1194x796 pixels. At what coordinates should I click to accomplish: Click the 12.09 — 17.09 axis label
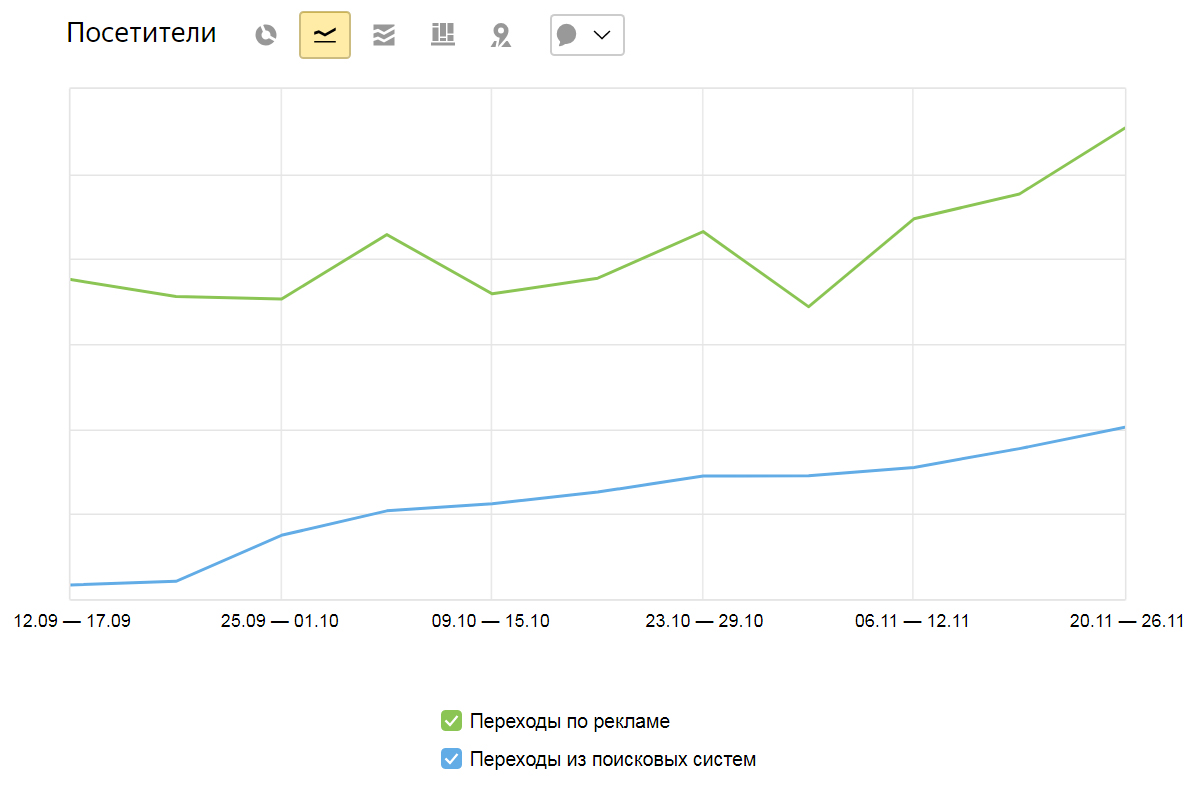click(72, 621)
